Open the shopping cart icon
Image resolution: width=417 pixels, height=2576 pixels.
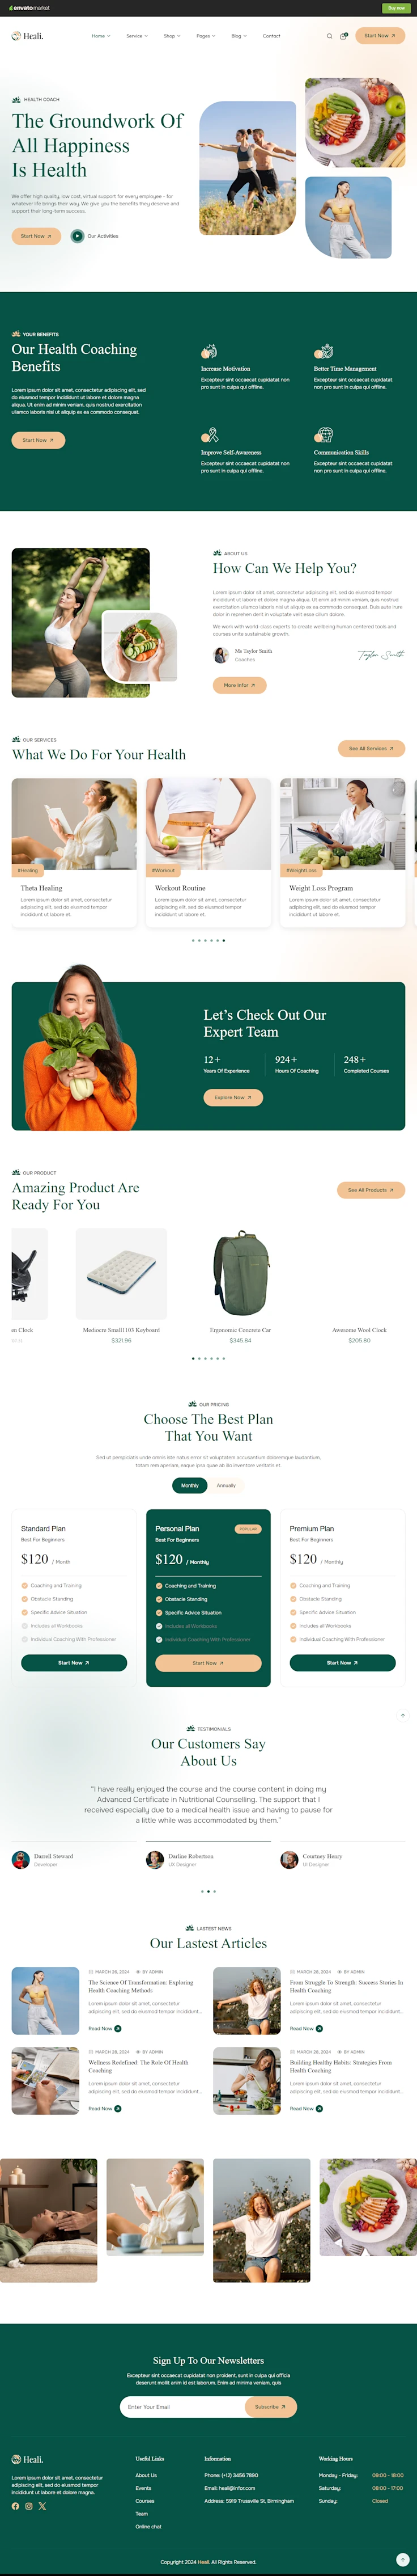[x=344, y=36]
